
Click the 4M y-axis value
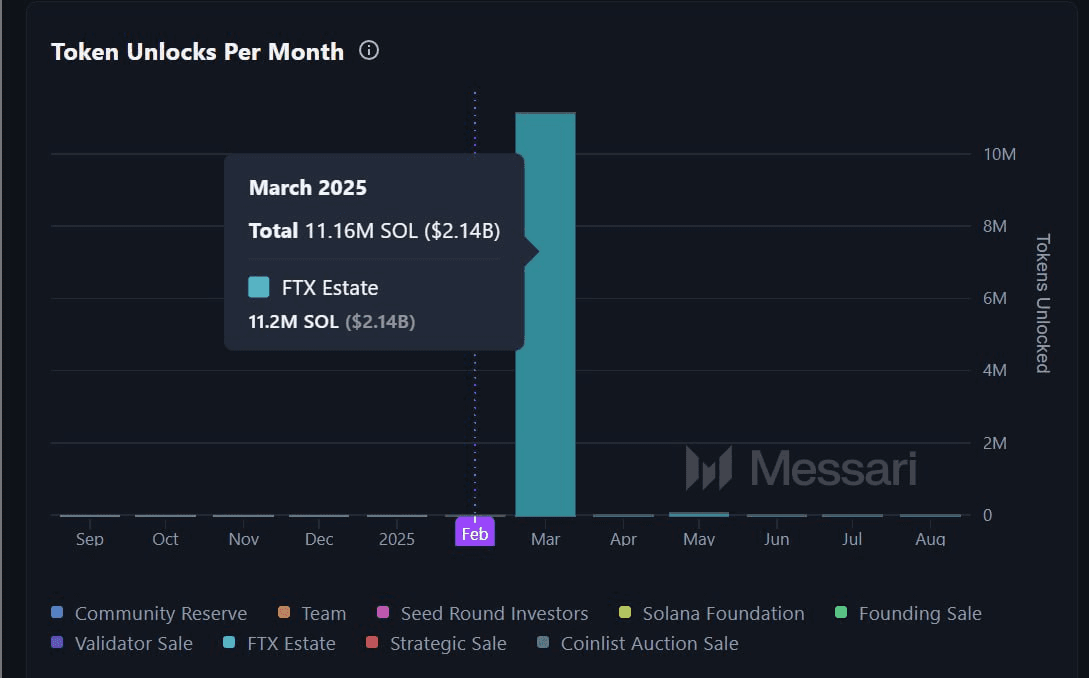pyautogui.click(x=995, y=371)
